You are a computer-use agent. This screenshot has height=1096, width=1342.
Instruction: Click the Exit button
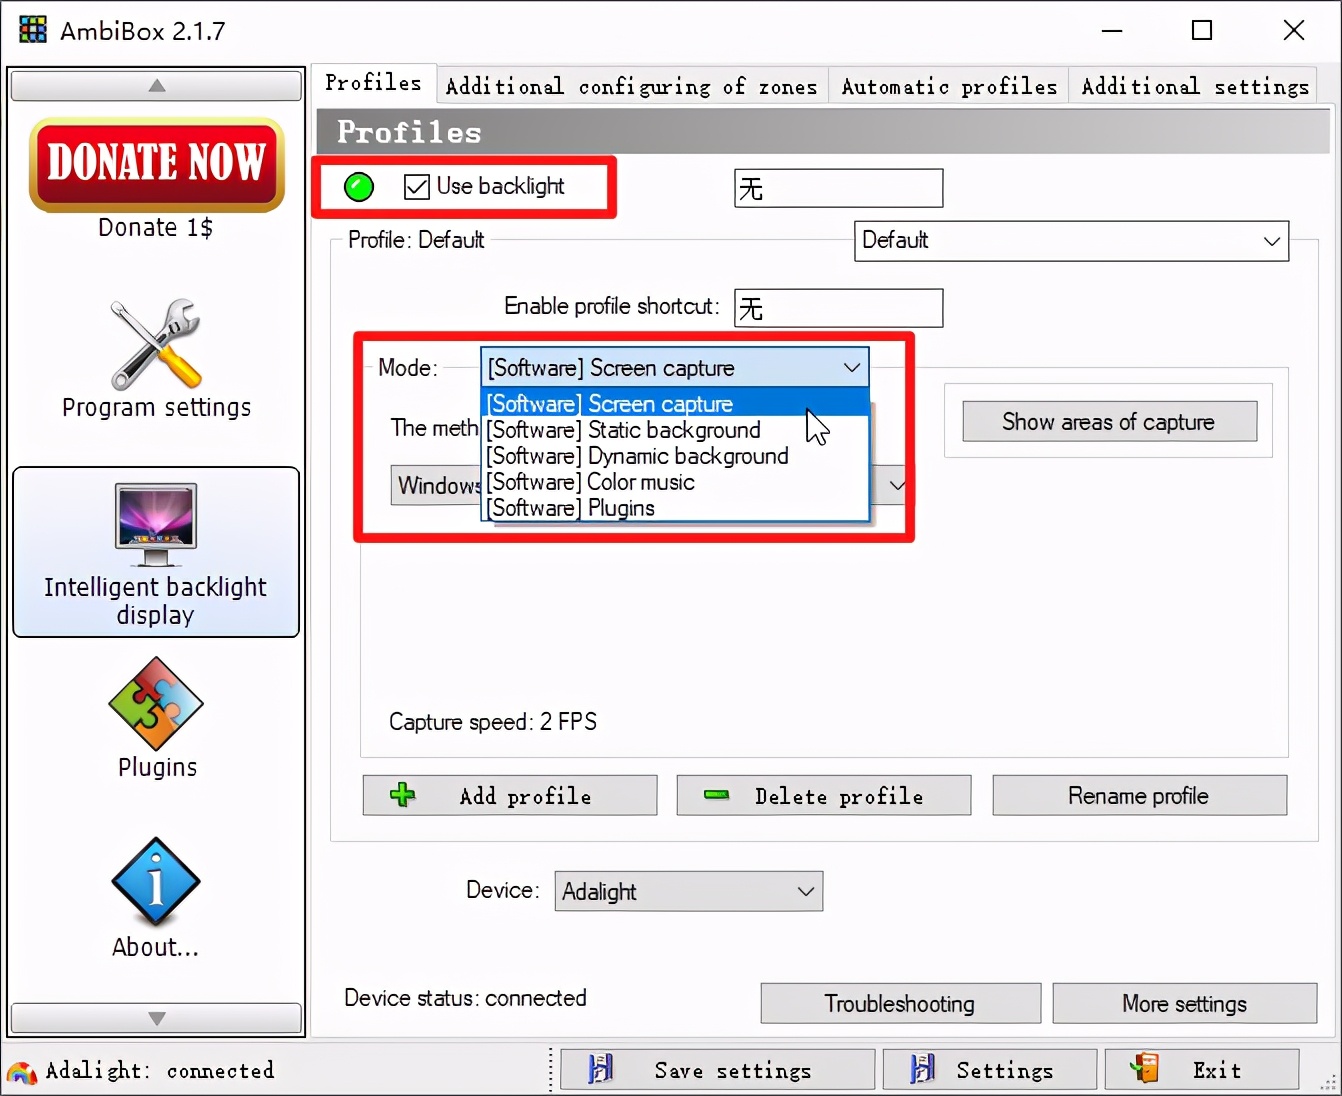point(1202,1069)
